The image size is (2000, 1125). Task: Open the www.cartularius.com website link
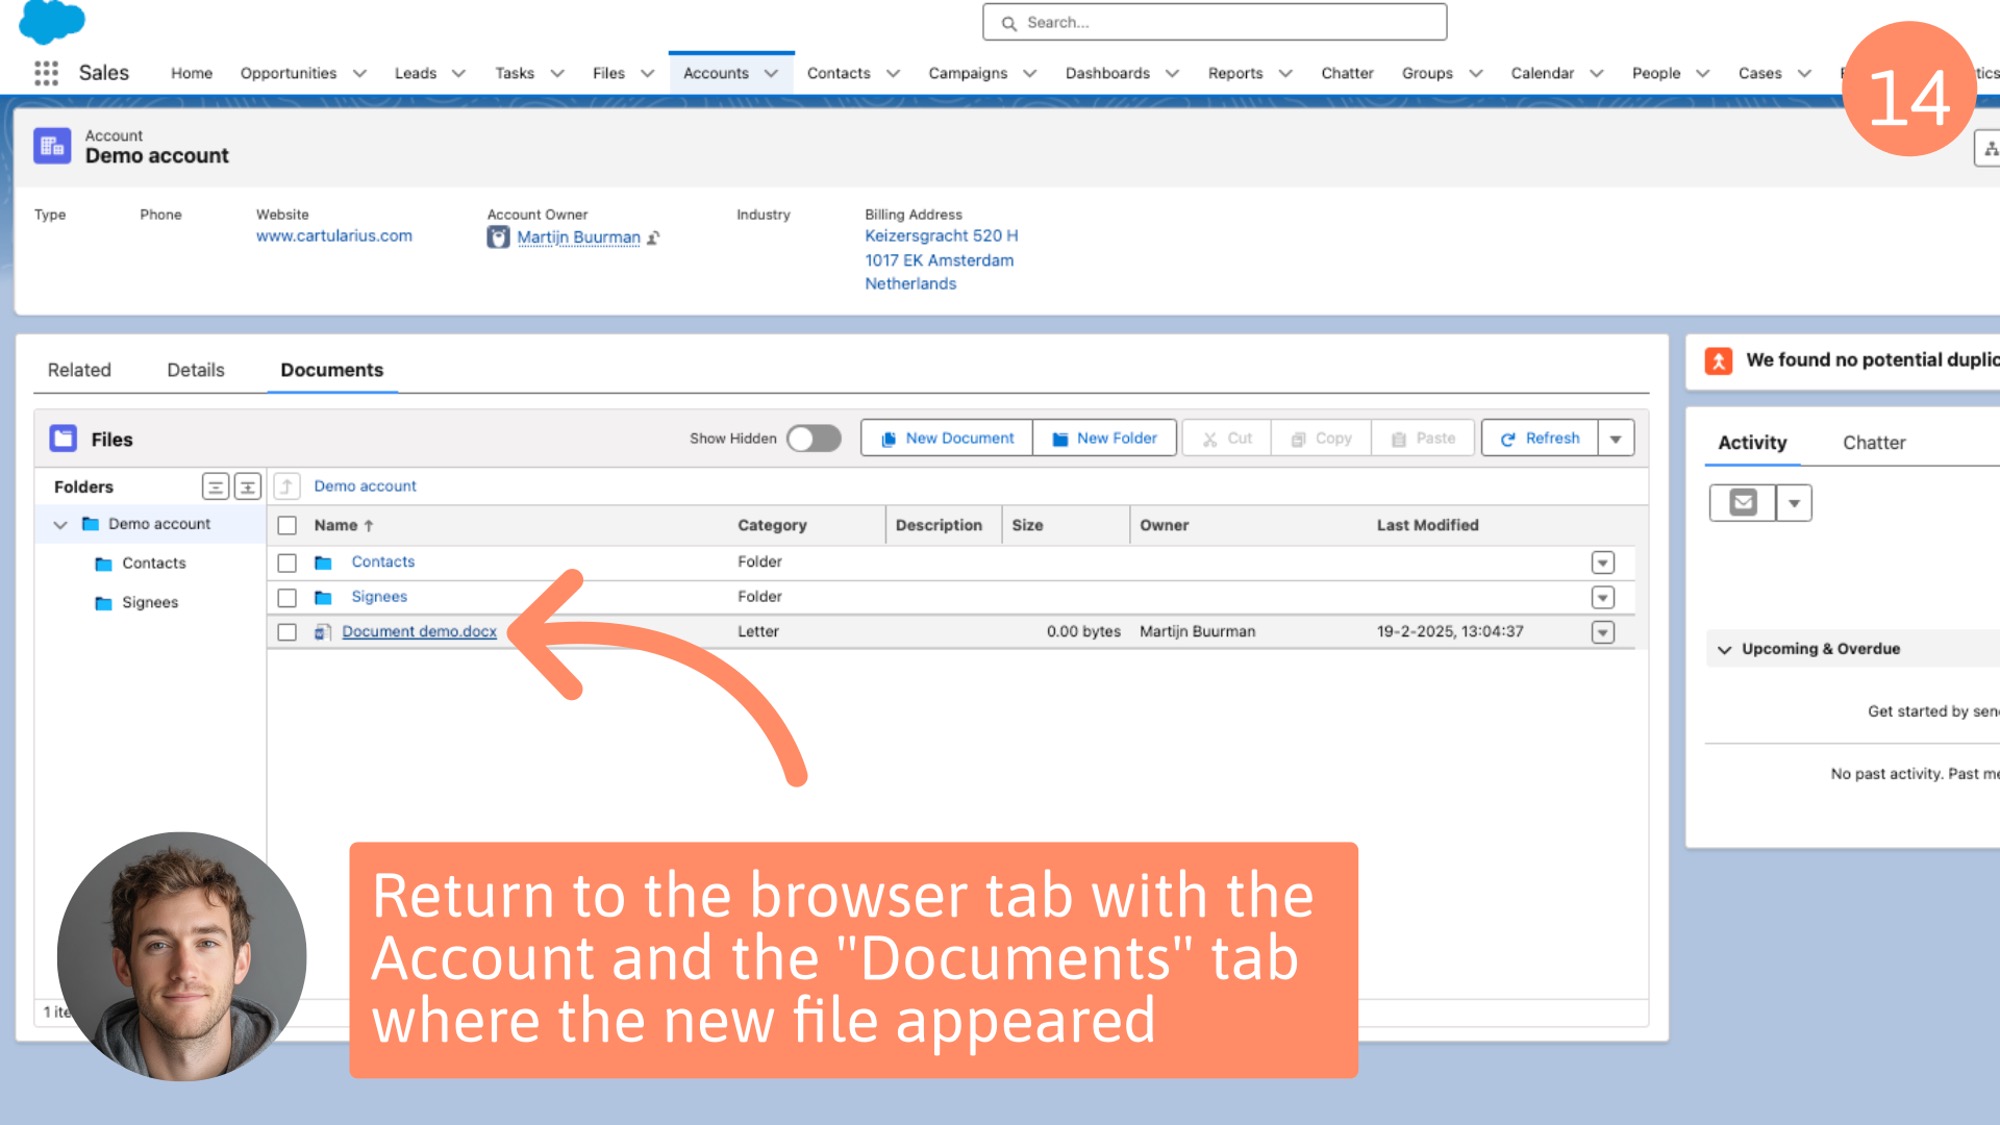334,236
